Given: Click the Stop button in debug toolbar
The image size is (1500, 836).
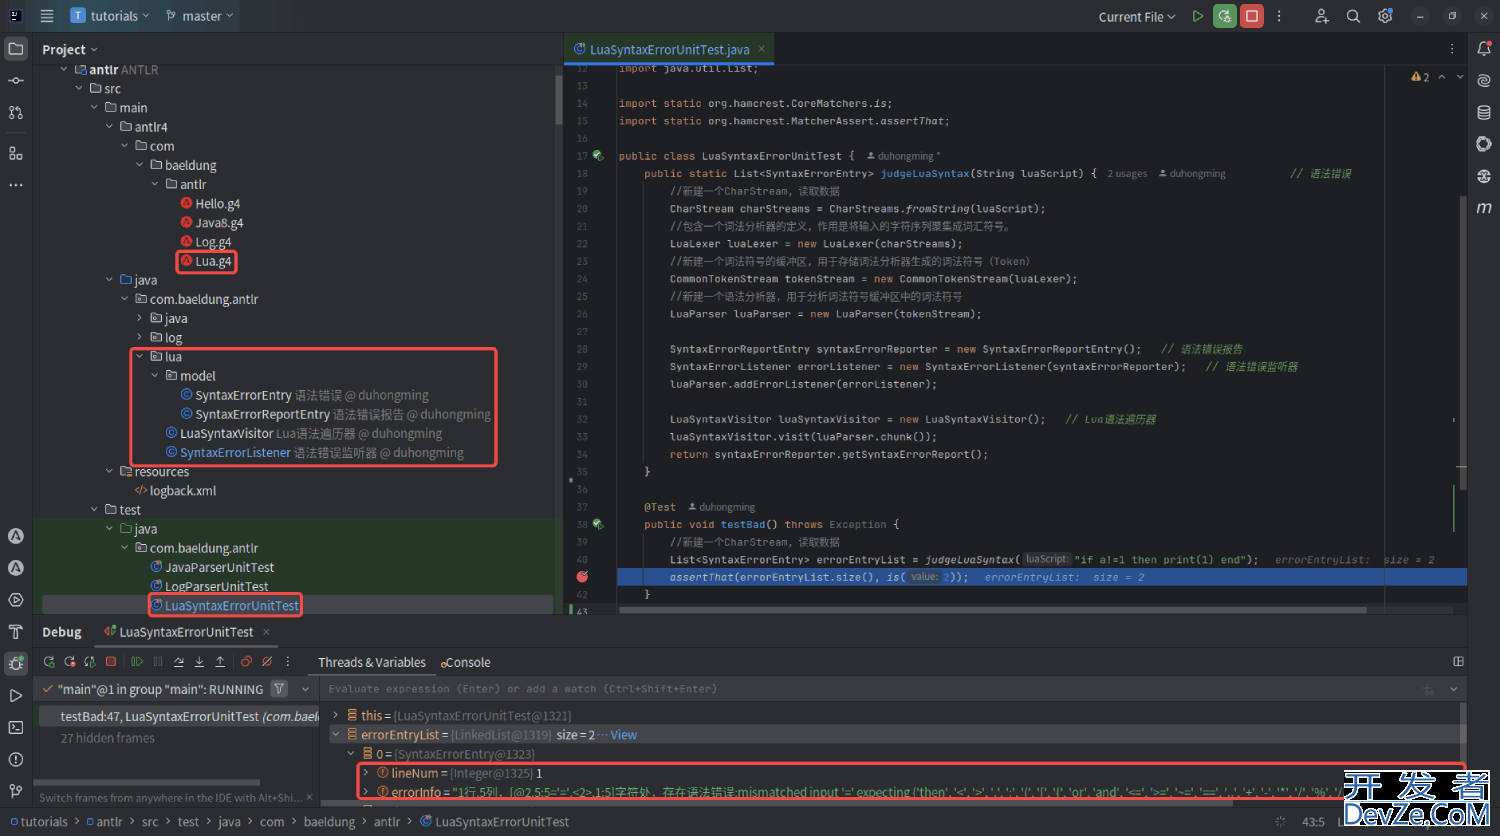Looking at the screenshot, I should coord(111,662).
